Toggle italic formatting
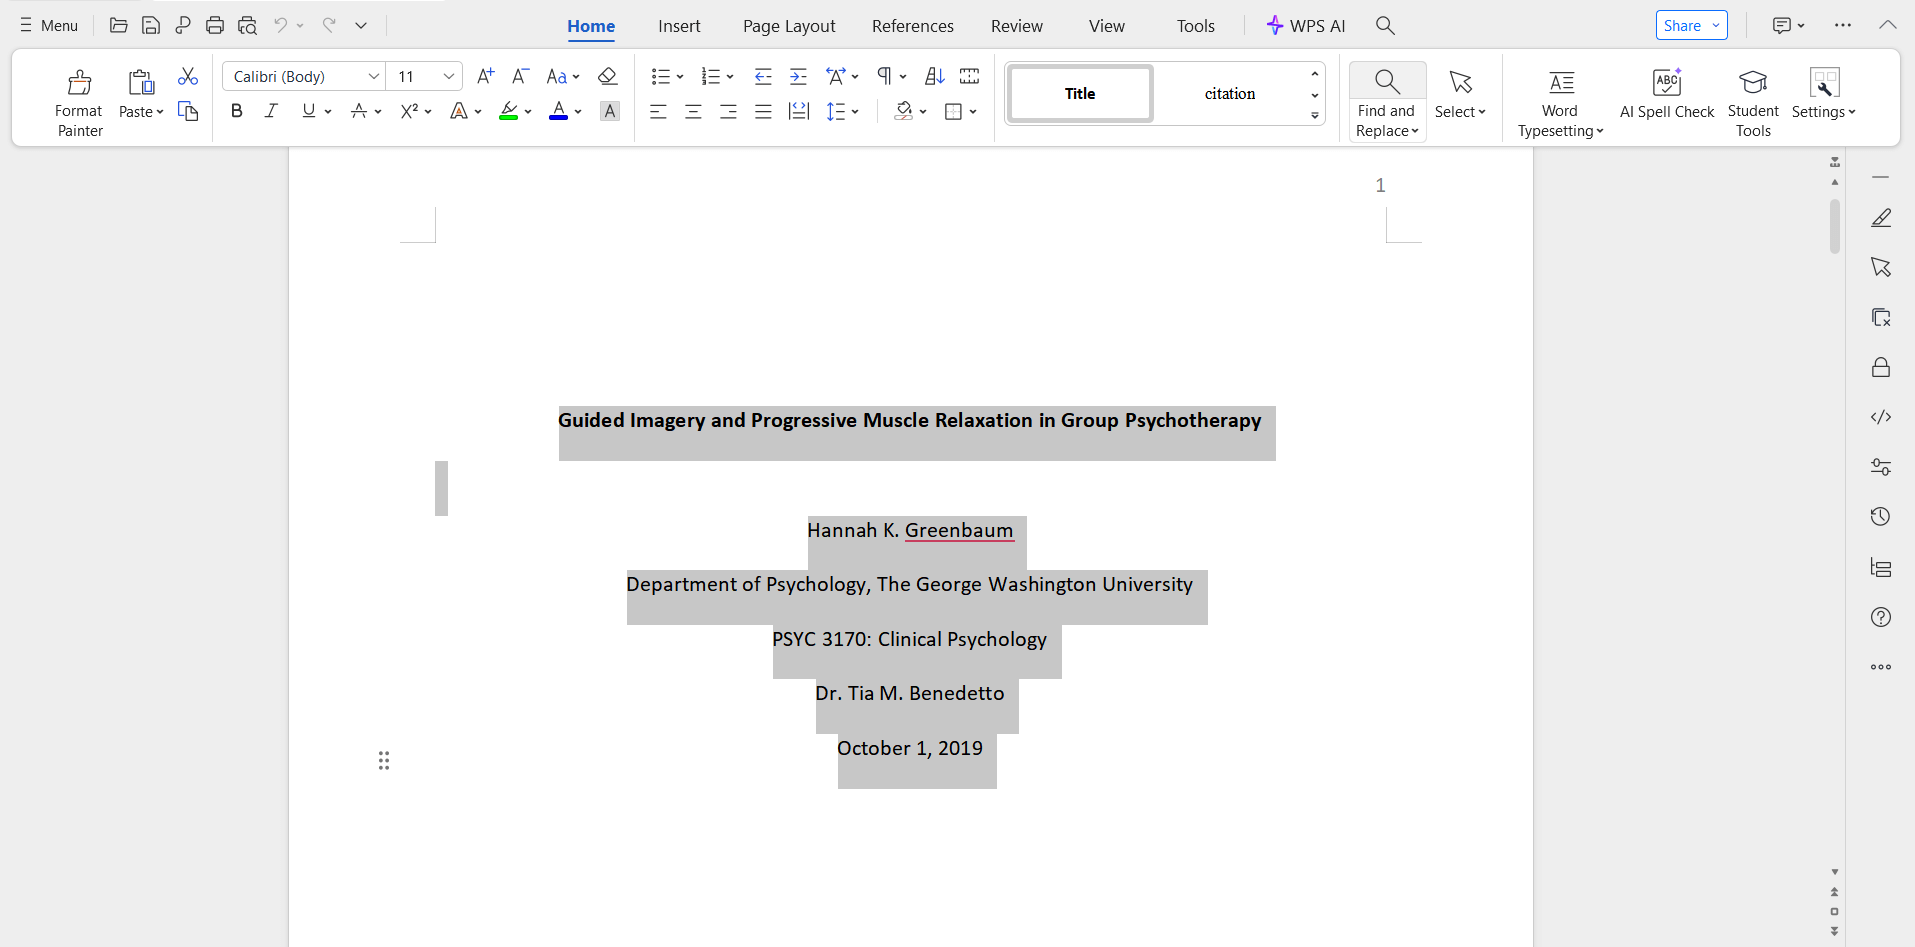1915x947 pixels. click(x=271, y=110)
